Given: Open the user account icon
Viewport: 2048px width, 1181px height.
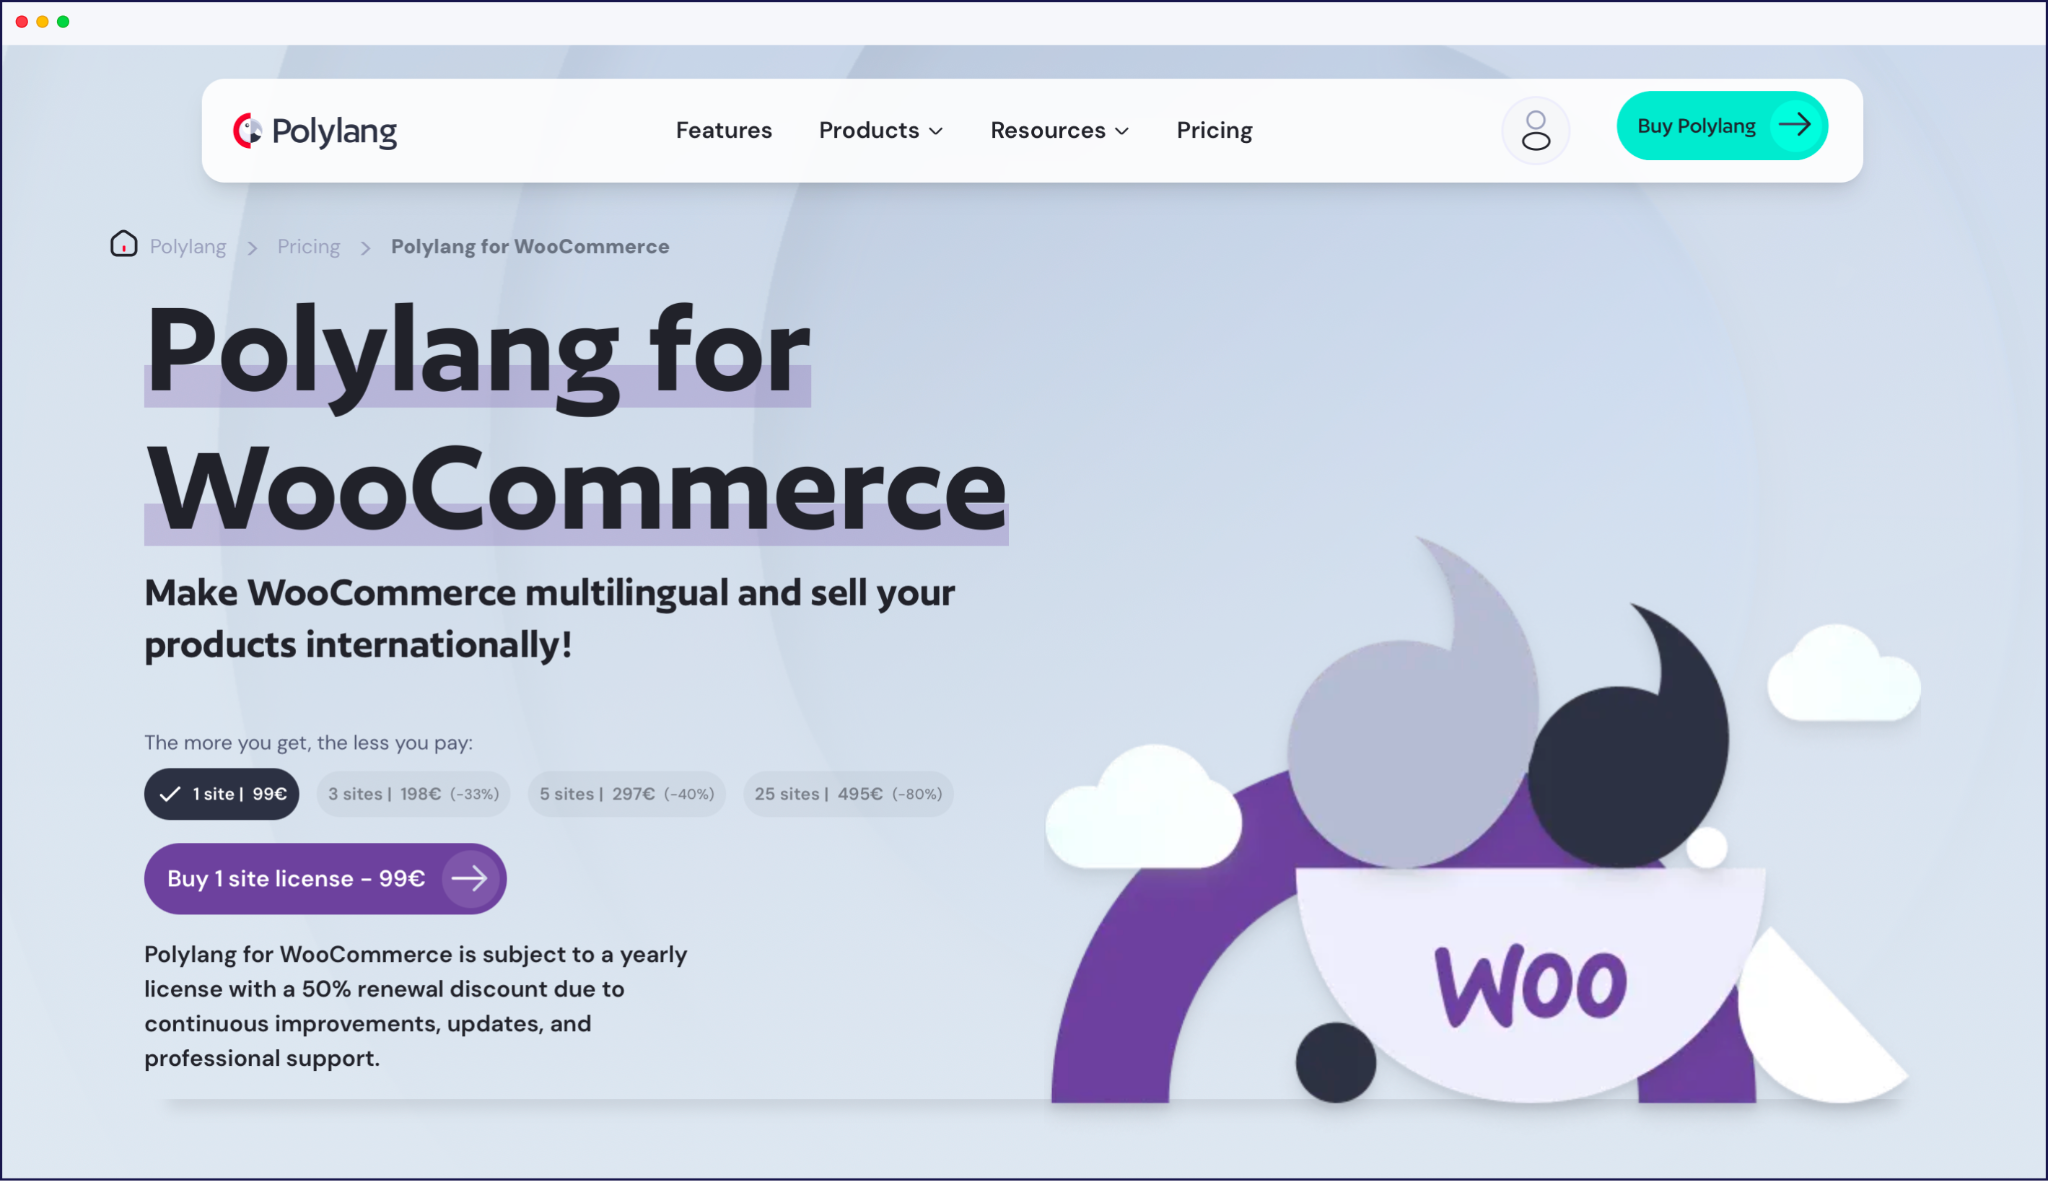Looking at the screenshot, I should (x=1535, y=130).
